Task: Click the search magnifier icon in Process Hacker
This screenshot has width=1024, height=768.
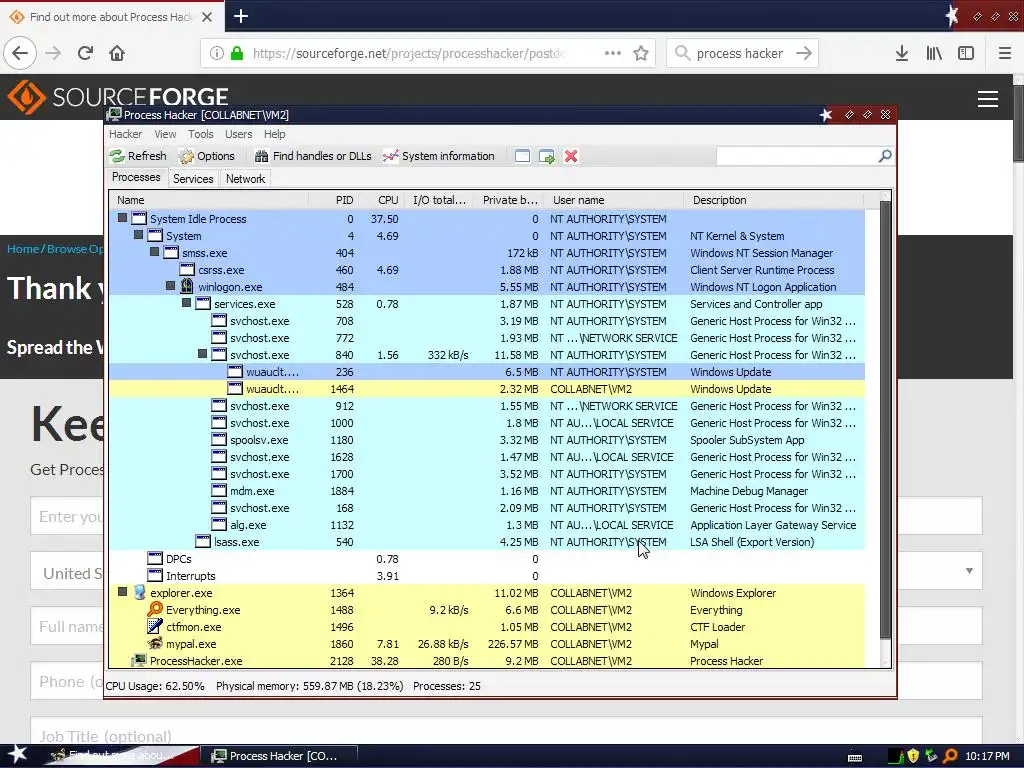Action: tap(885, 156)
